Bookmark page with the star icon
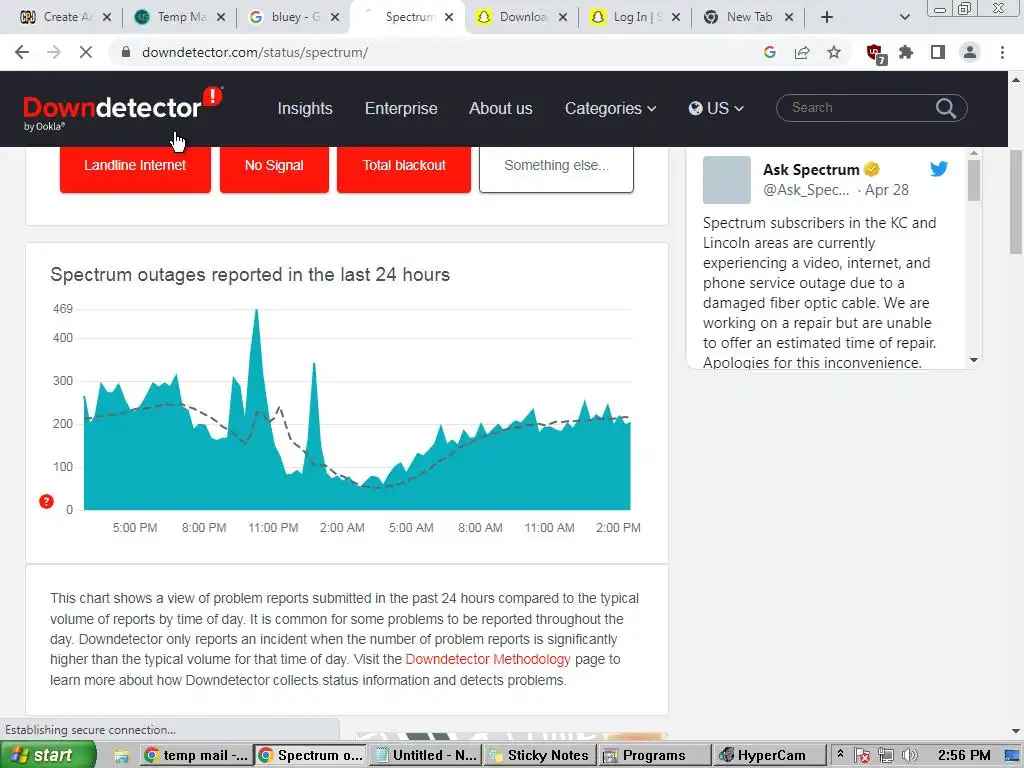This screenshot has width=1024, height=768. click(834, 52)
